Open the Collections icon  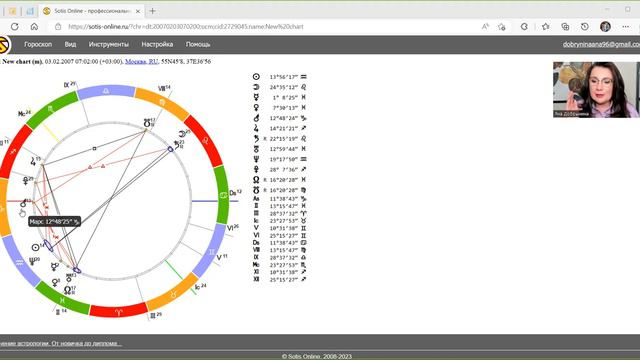tap(565, 27)
